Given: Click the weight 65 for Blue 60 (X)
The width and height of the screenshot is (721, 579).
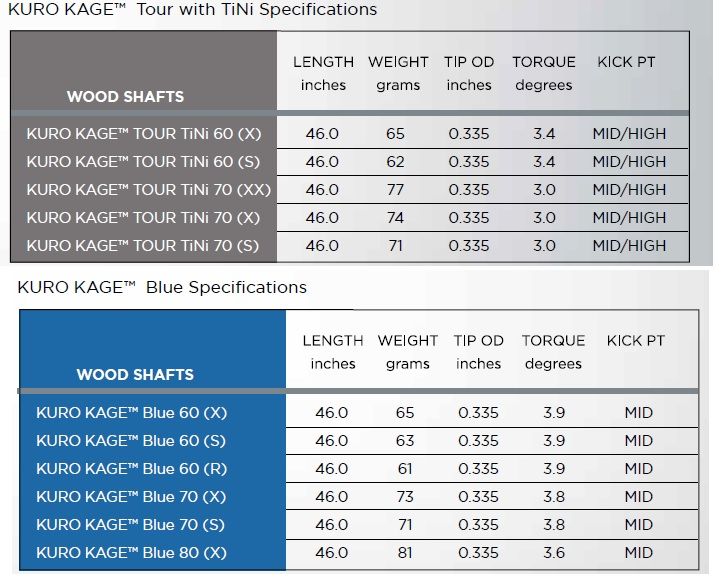Looking at the screenshot, I should (405, 413).
